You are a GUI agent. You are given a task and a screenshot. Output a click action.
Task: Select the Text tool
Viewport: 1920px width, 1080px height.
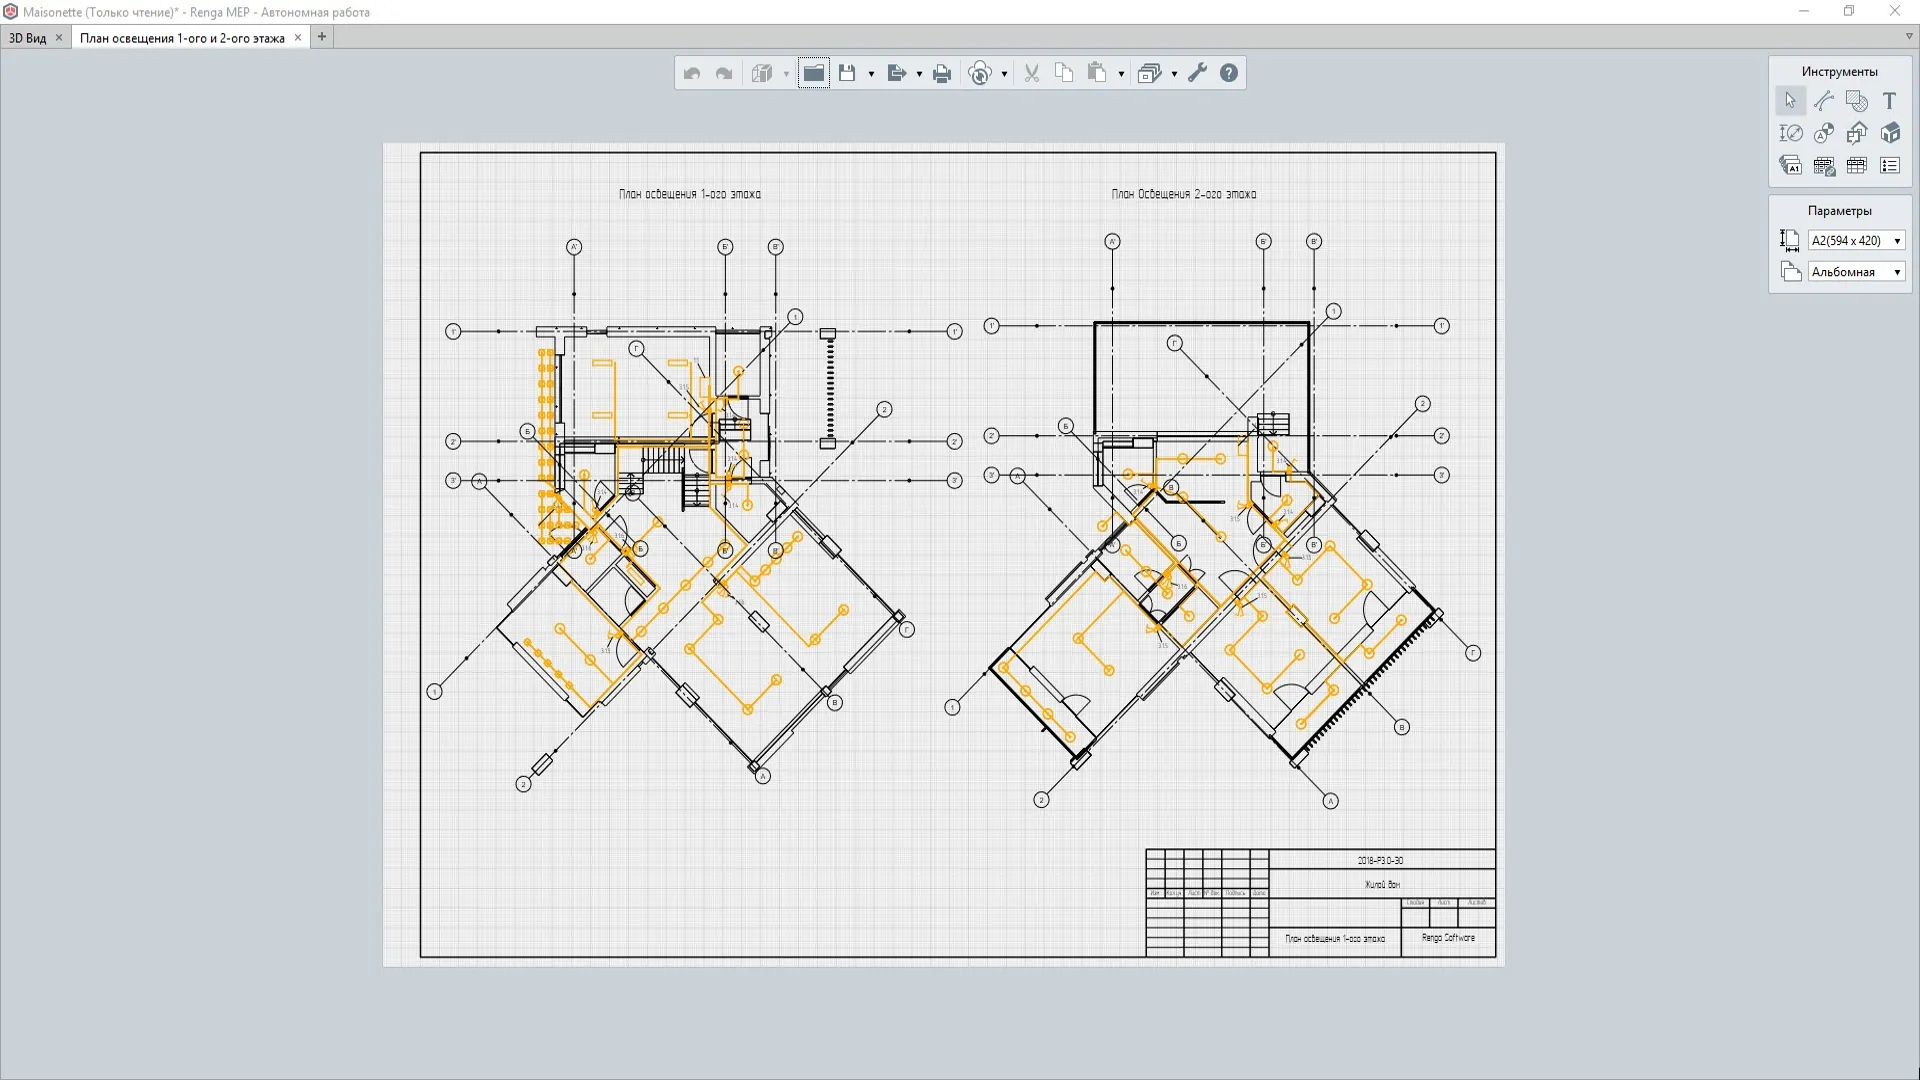pos(1889,101)
